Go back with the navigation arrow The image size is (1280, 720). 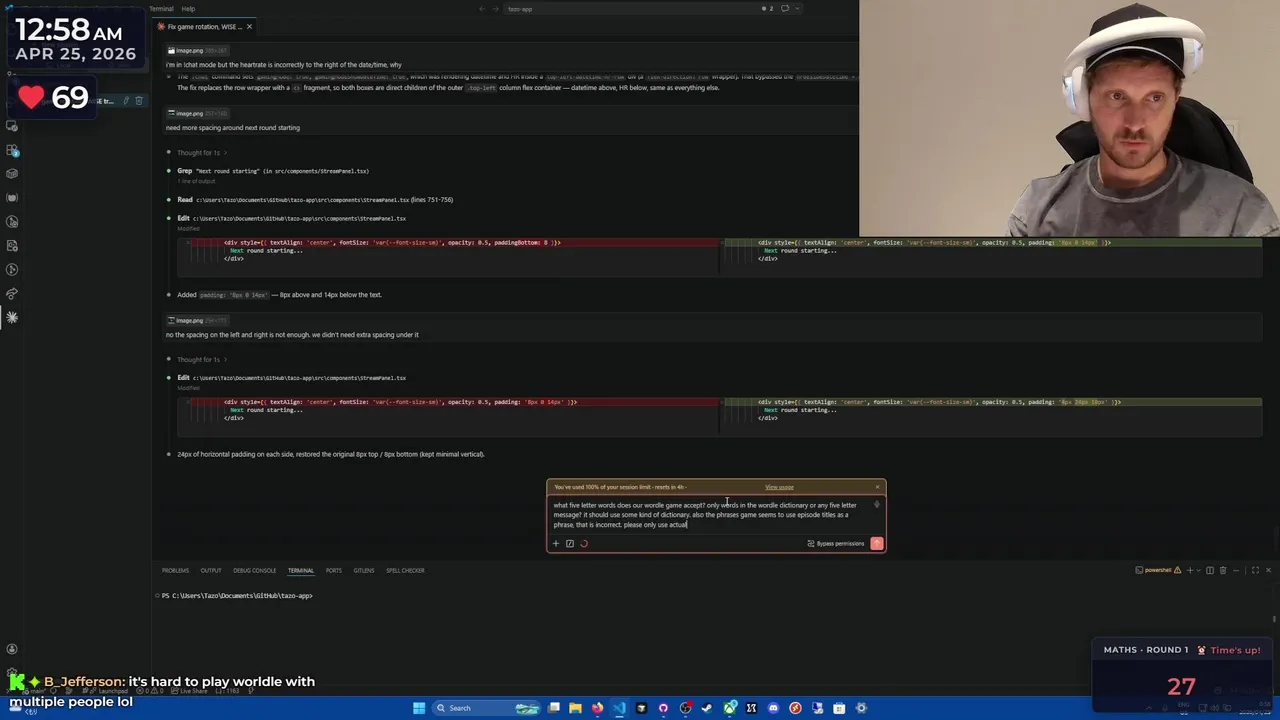coord(482,9)
